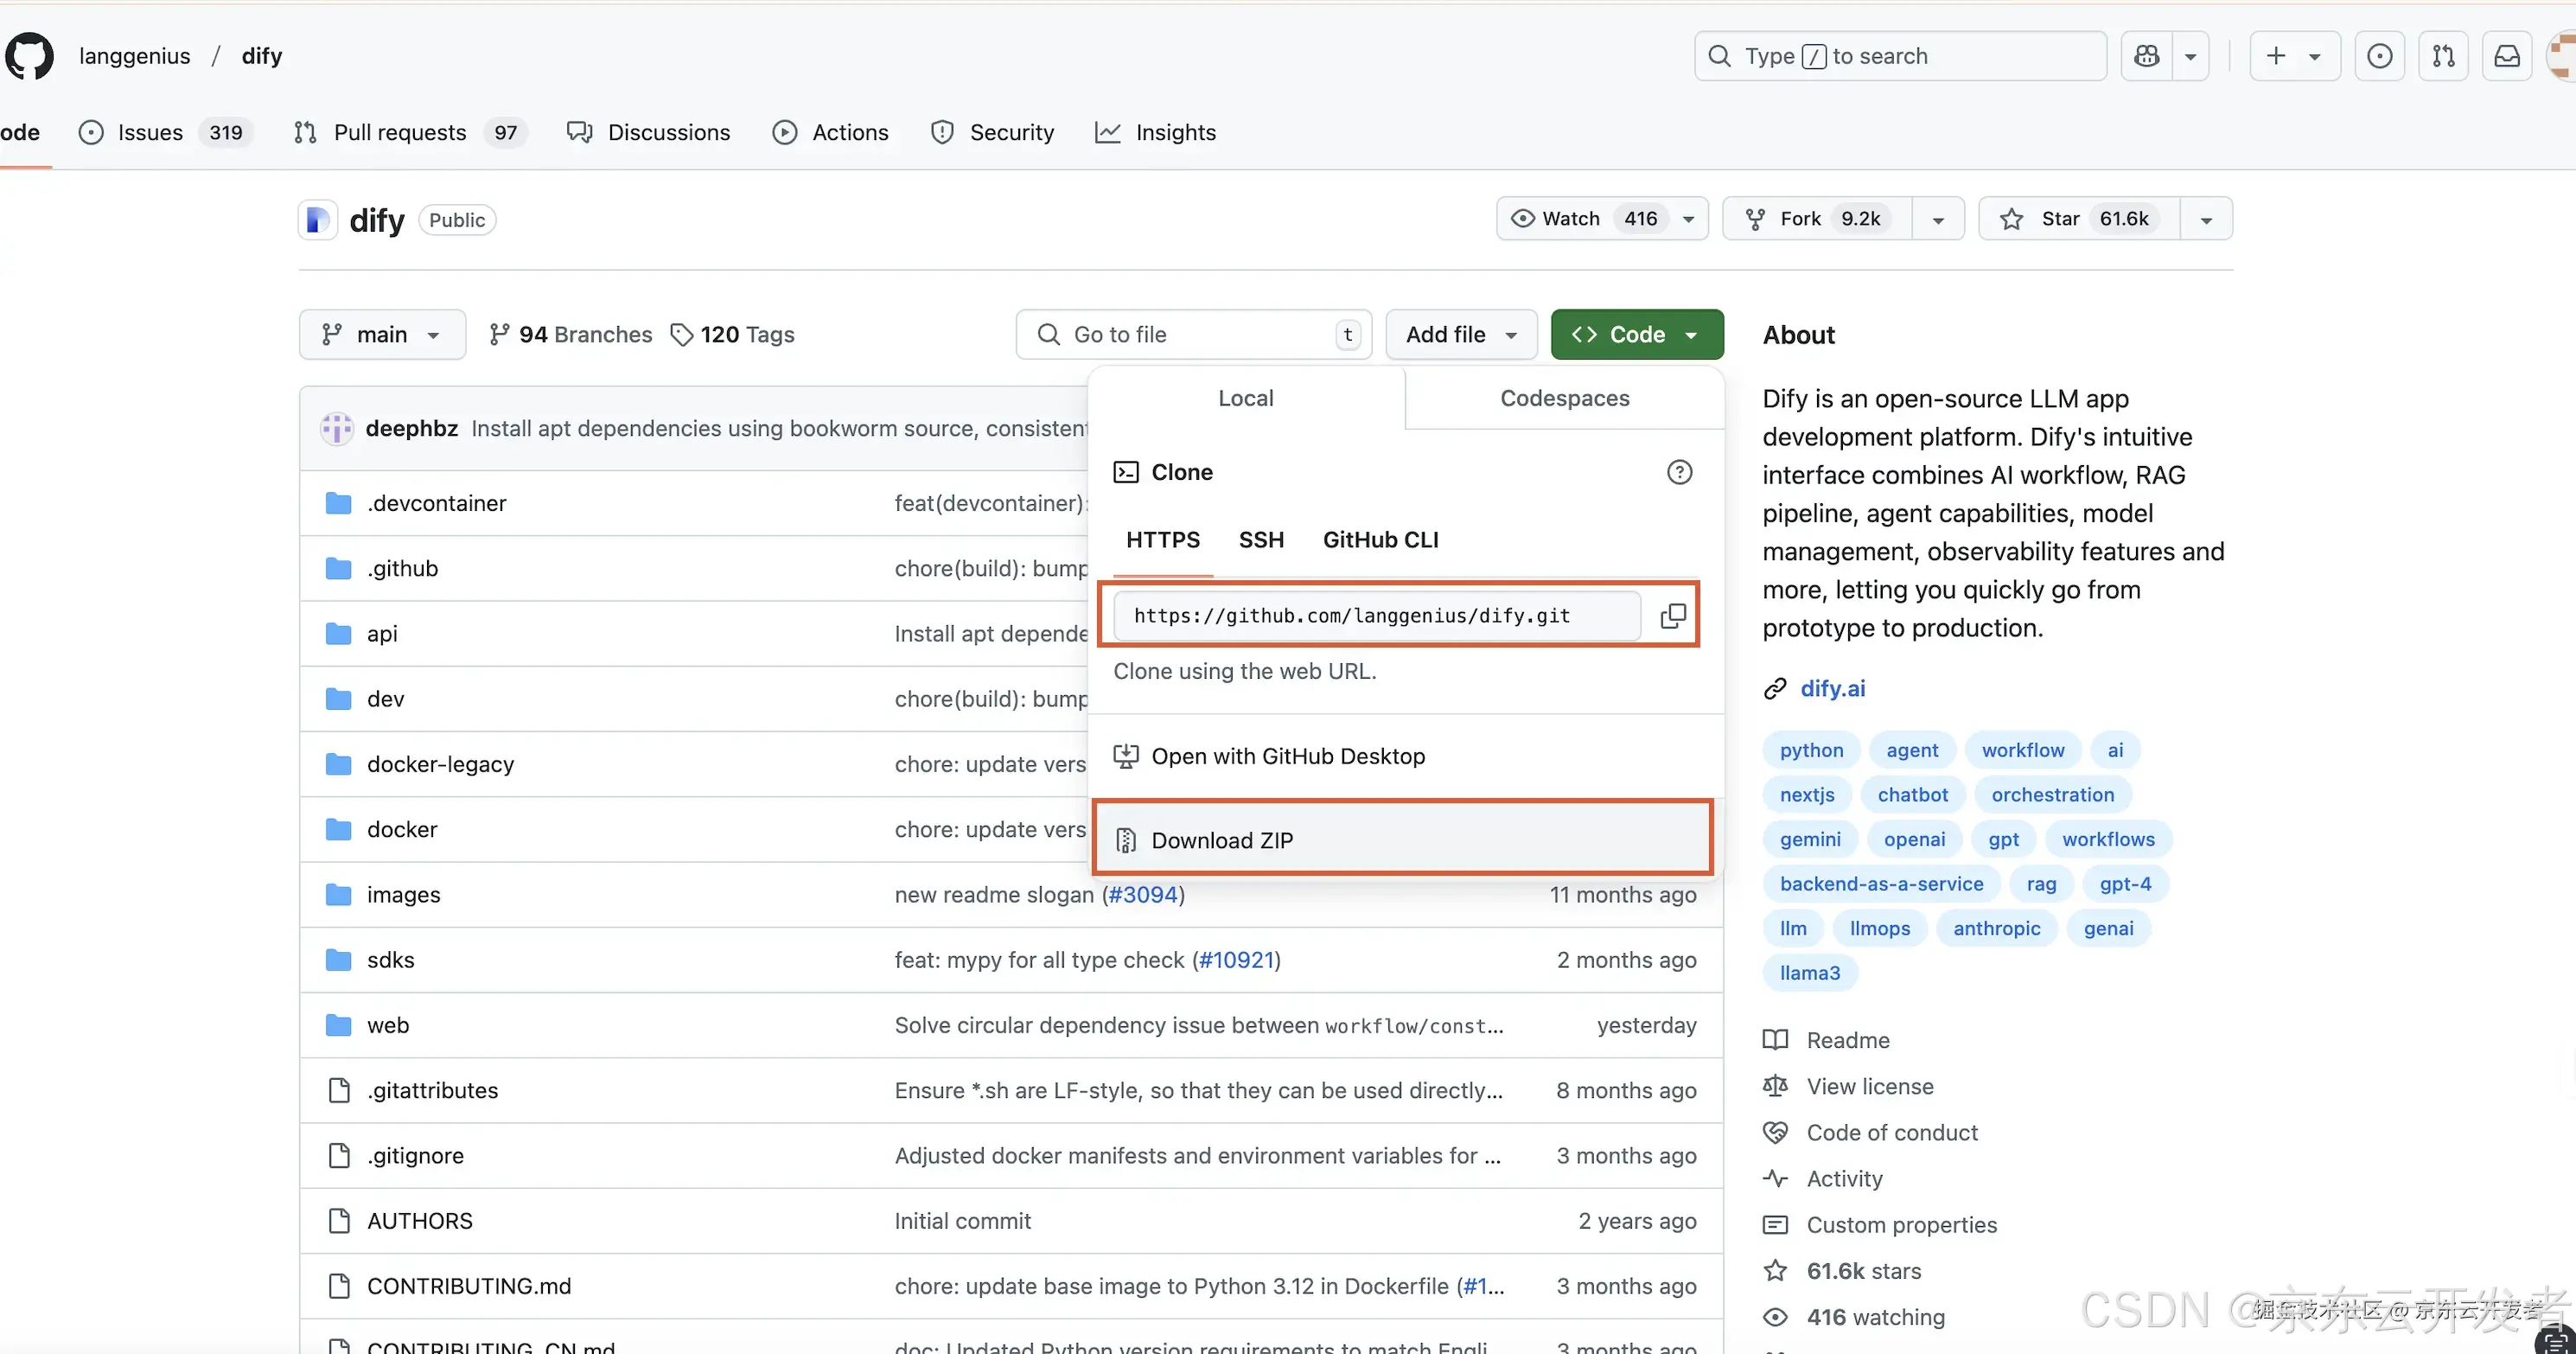Open the create-new plus dropdown

tap(2294, 56)
